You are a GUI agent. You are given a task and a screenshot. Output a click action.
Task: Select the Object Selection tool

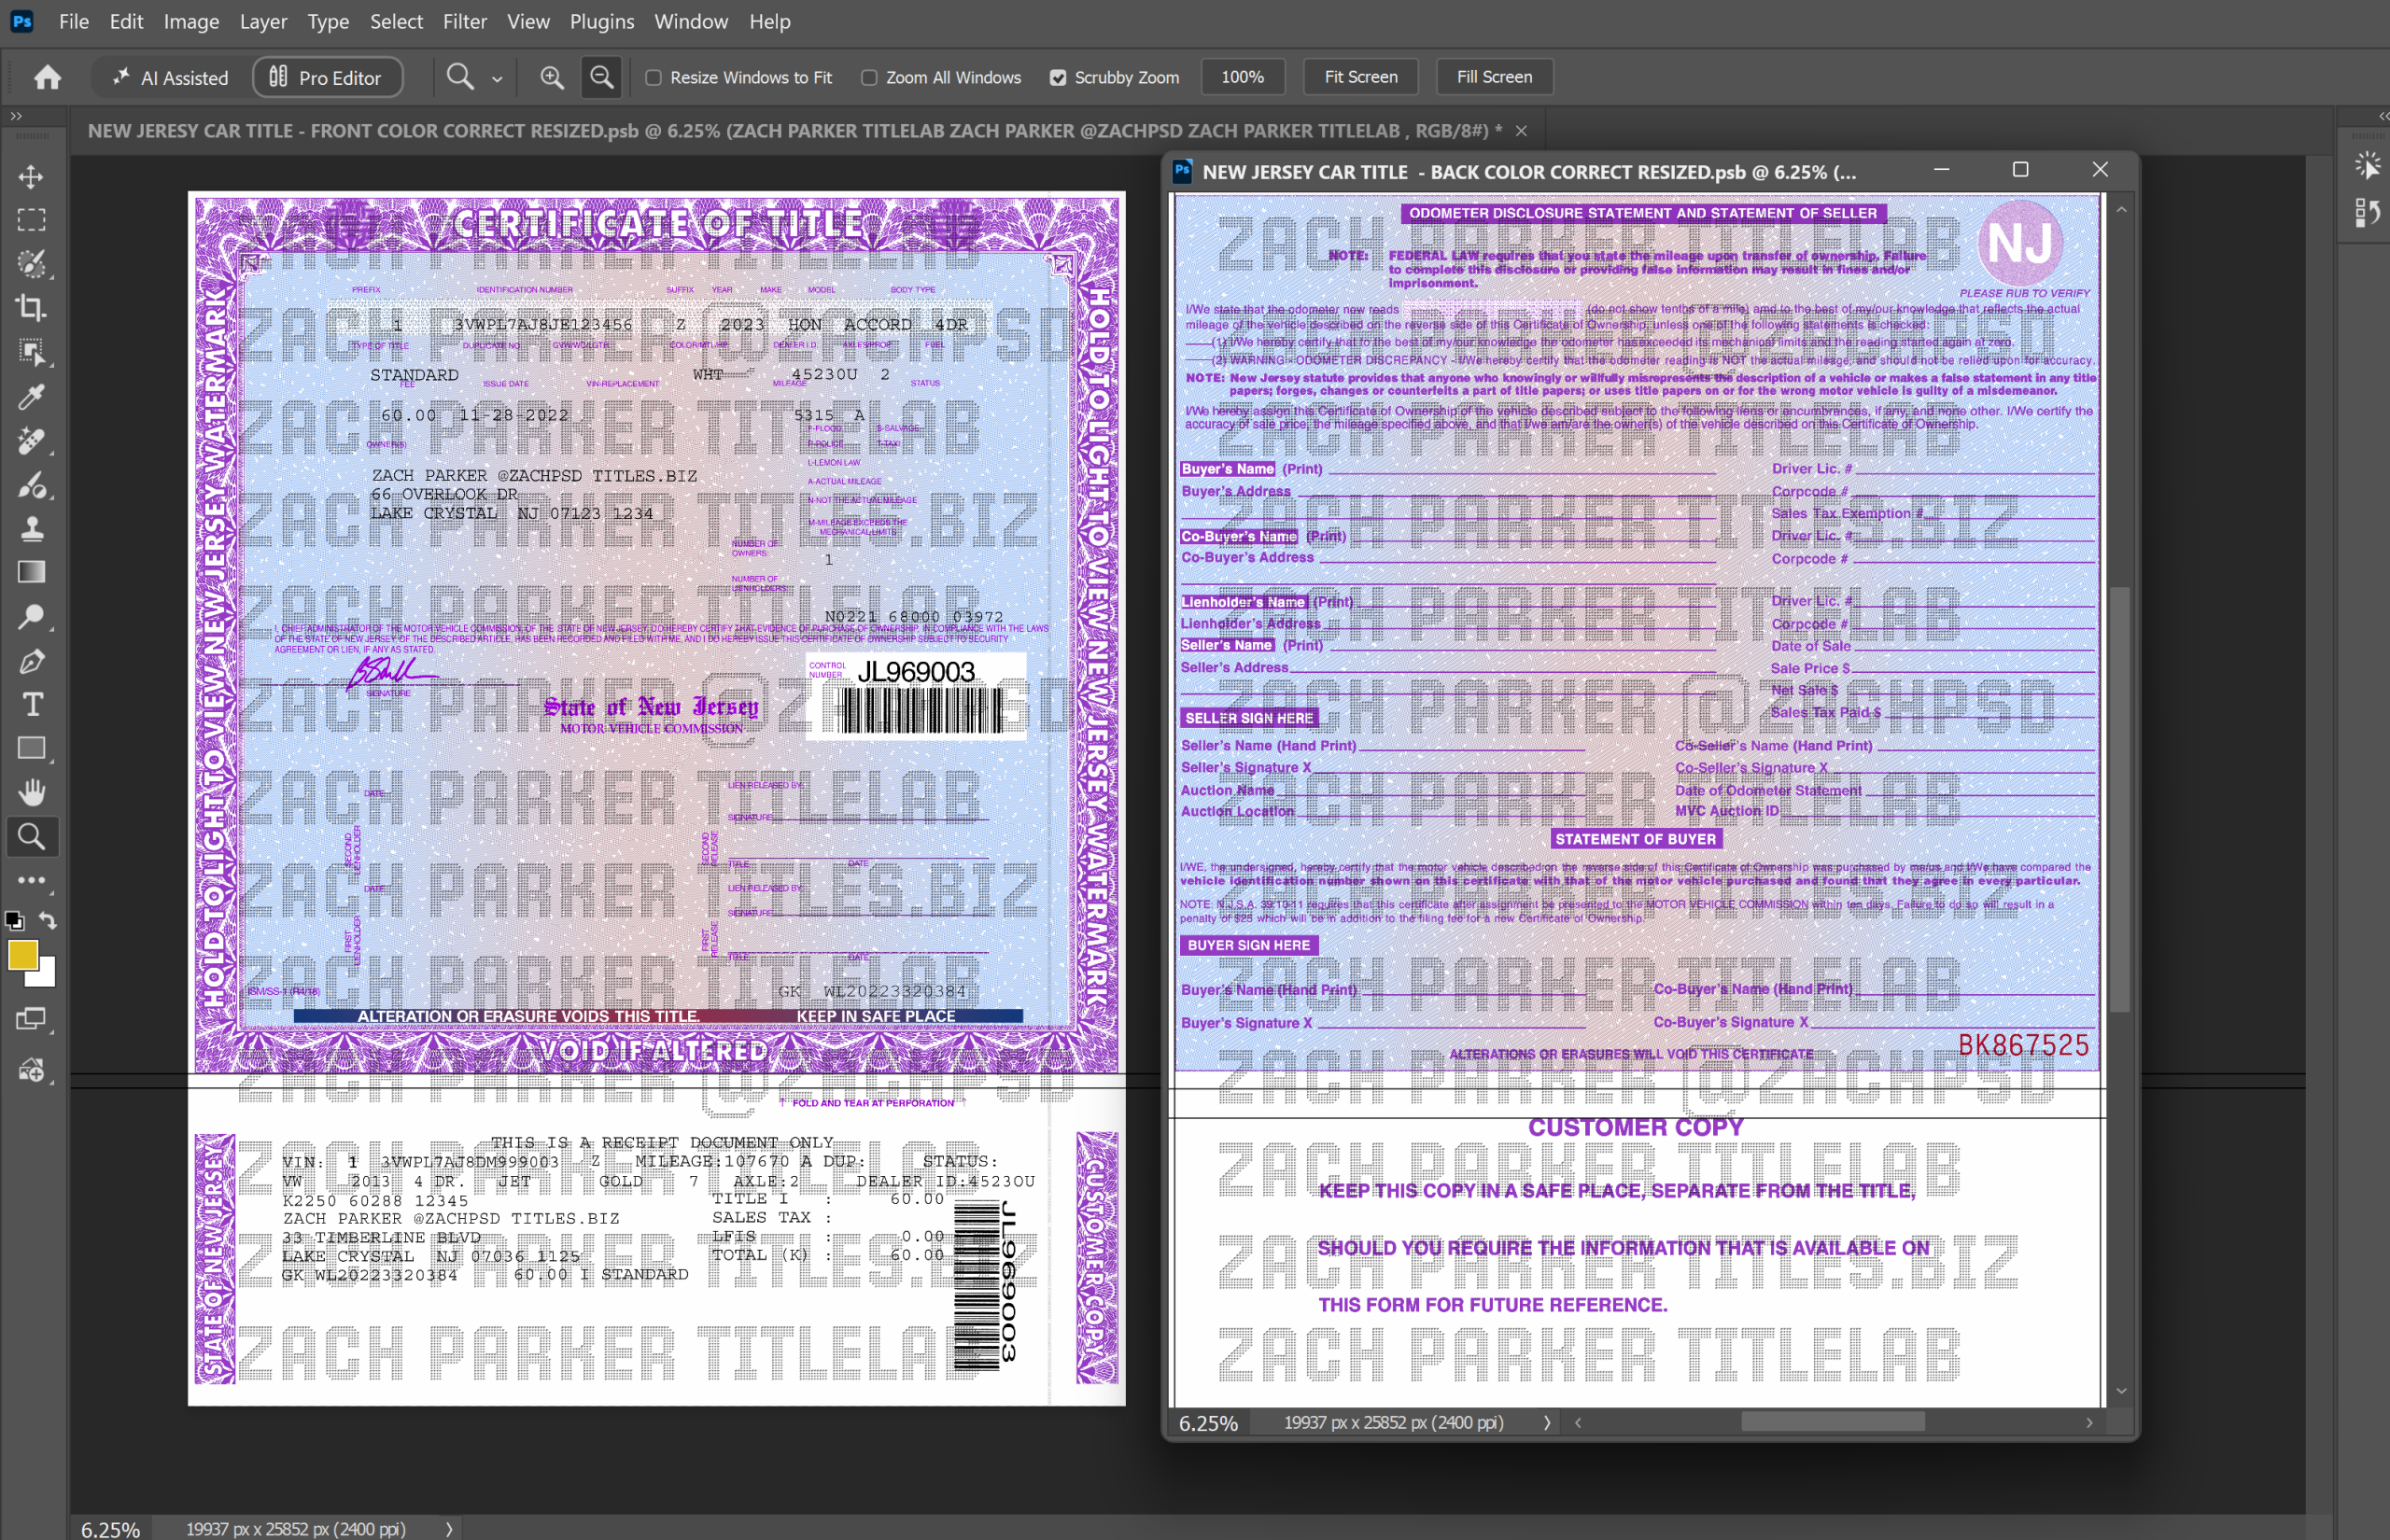31,352
